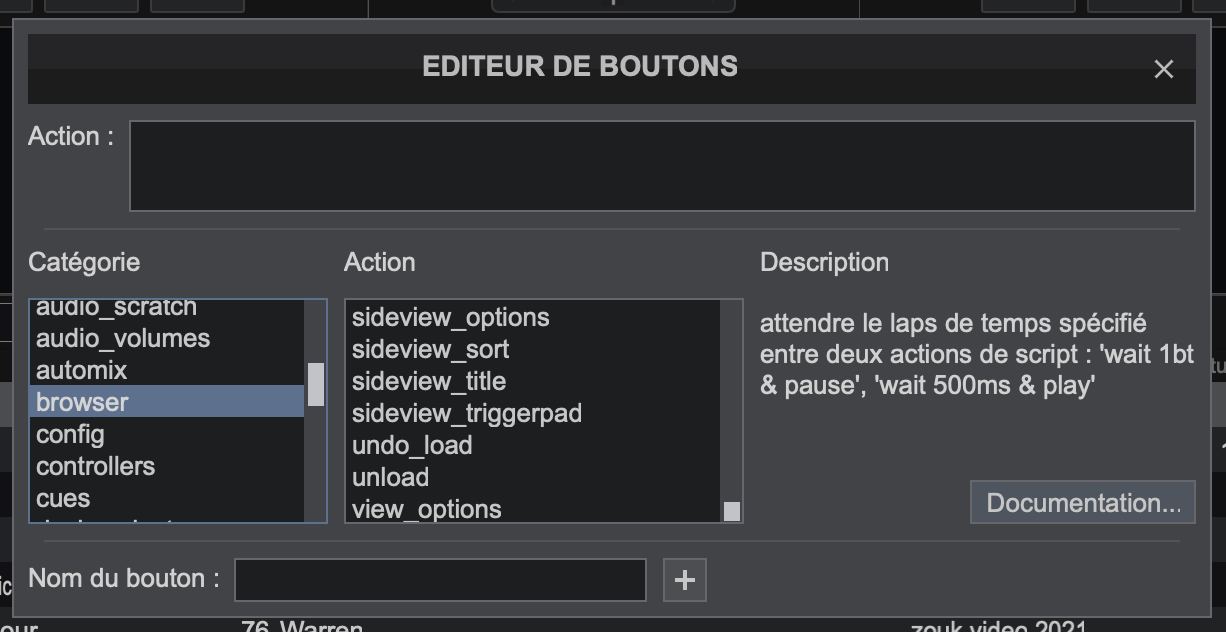Choose the undo_load action
Screen dimensions: 1226x632
pyautogui.click(x=412, y=445)
